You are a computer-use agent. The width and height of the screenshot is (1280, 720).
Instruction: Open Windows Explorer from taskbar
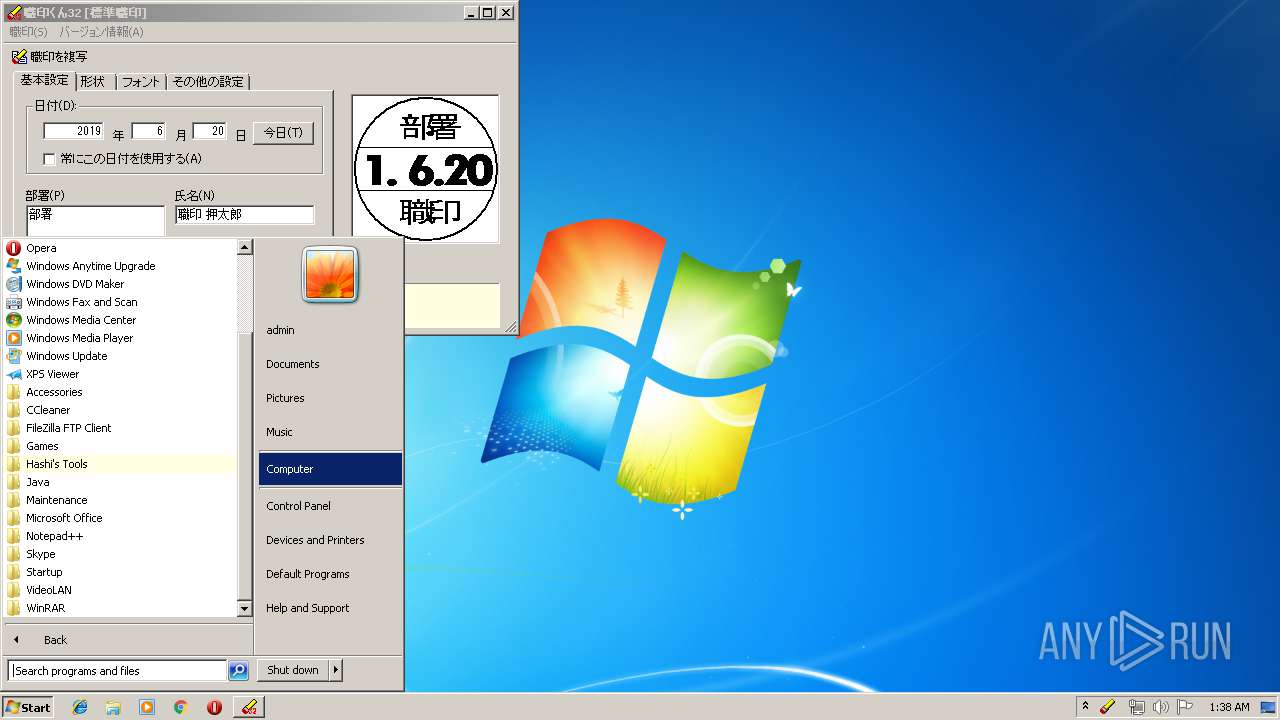pyautogui.click(x=113, y=707)
